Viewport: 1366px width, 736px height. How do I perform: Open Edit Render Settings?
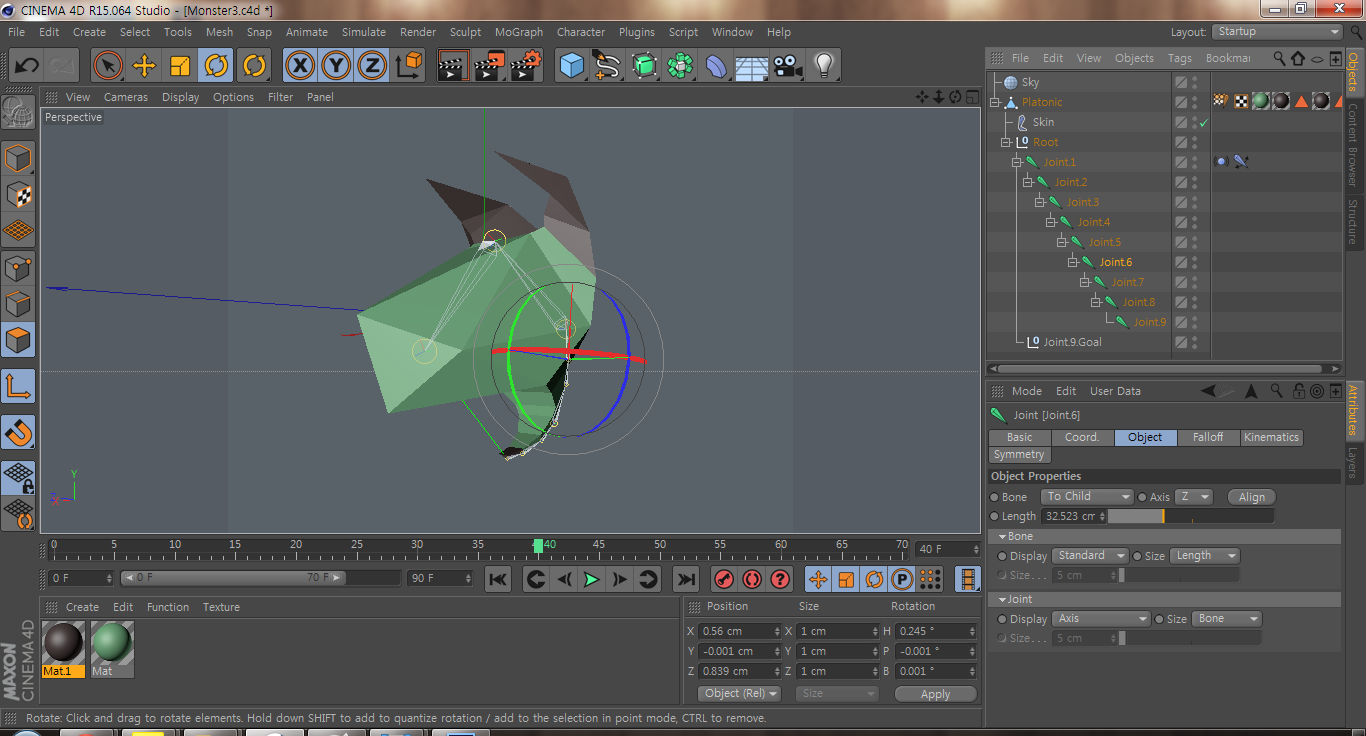(x=526, y=66)
